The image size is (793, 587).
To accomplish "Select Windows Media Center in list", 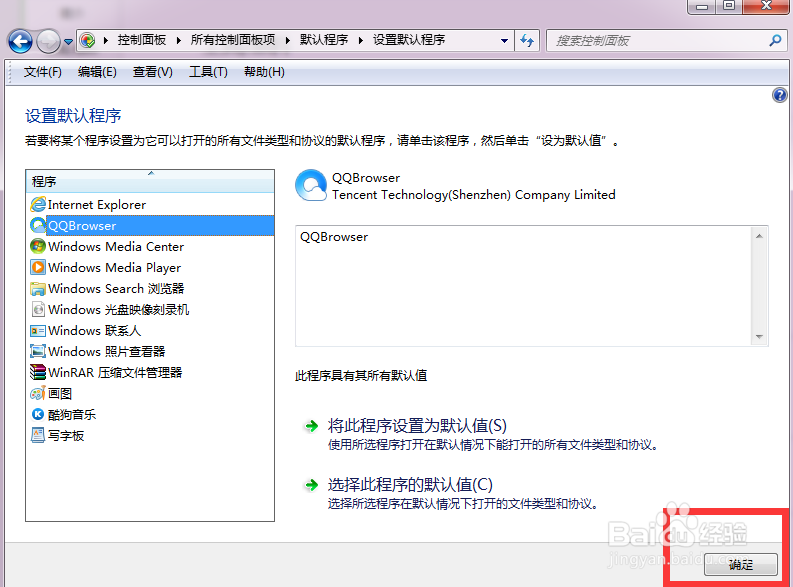I will coord(150,247).
